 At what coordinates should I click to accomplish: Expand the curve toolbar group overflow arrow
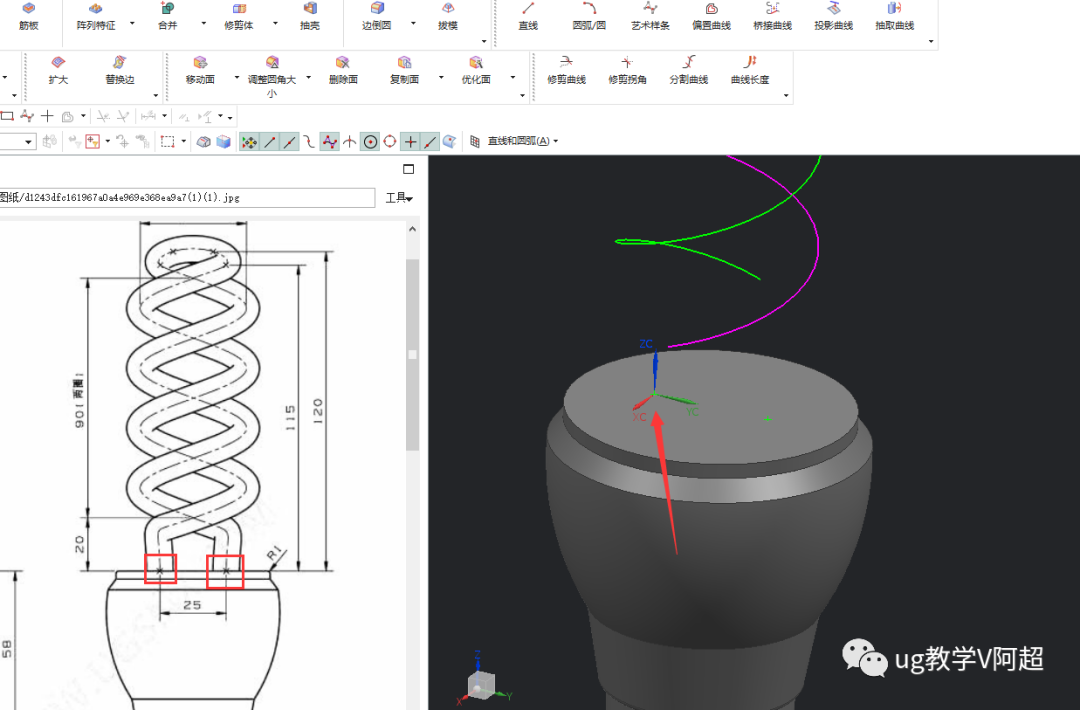(x=931, y=41)
